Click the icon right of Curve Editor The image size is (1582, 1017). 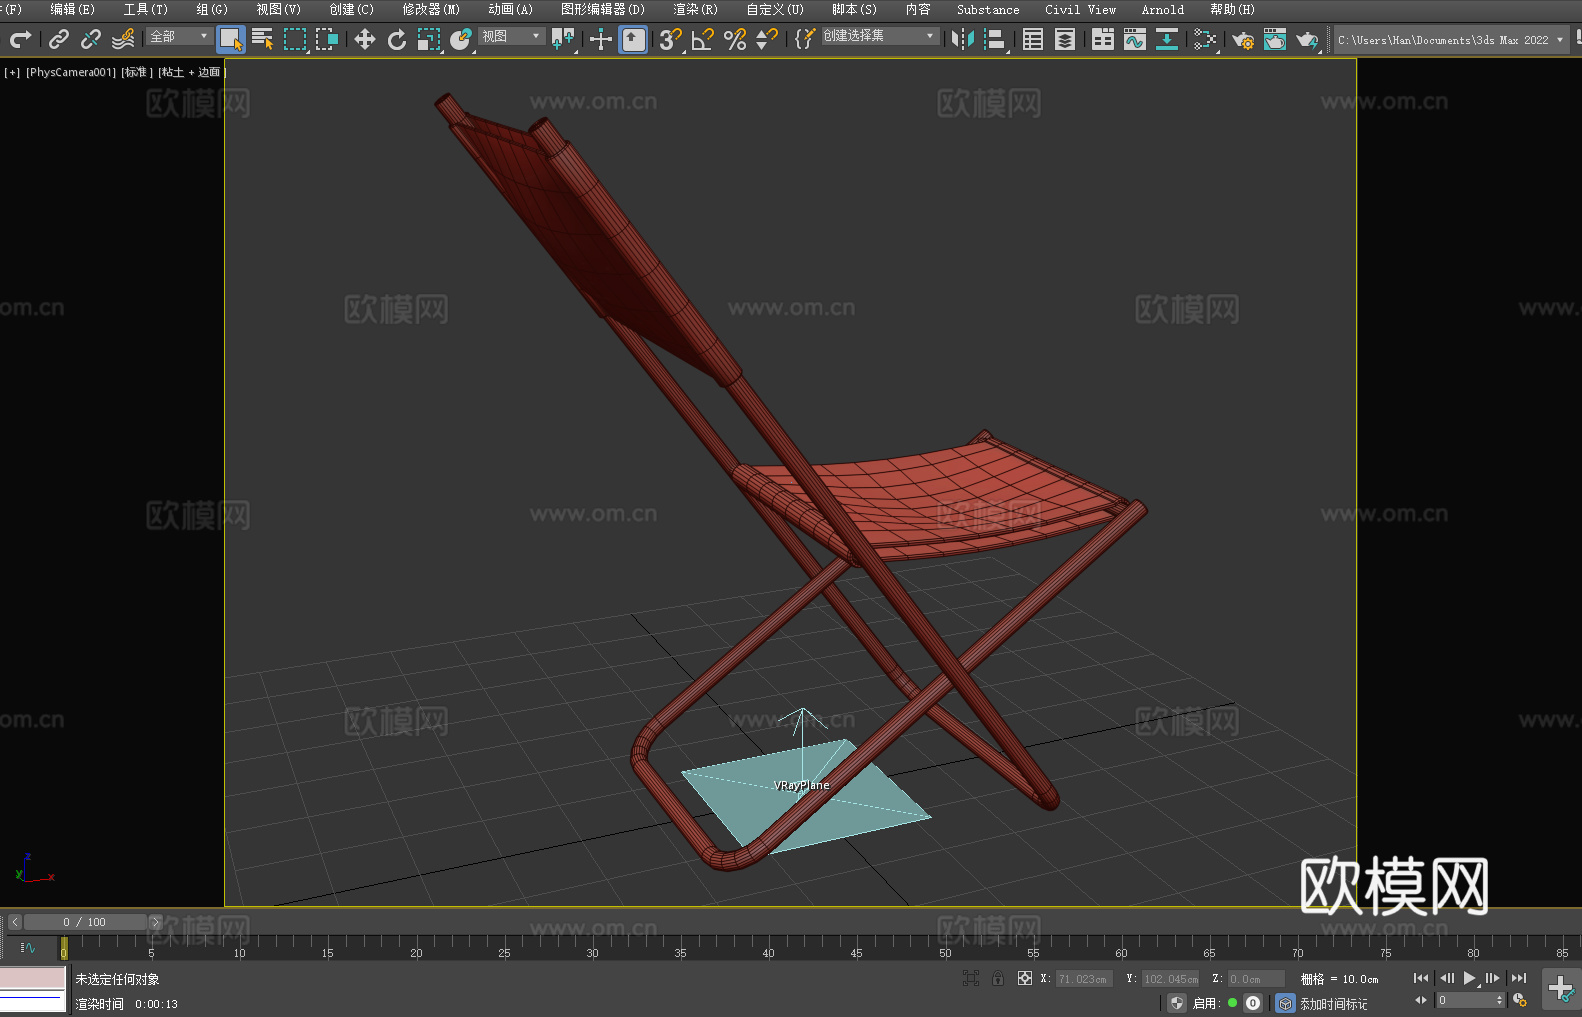click(1167, 39)
